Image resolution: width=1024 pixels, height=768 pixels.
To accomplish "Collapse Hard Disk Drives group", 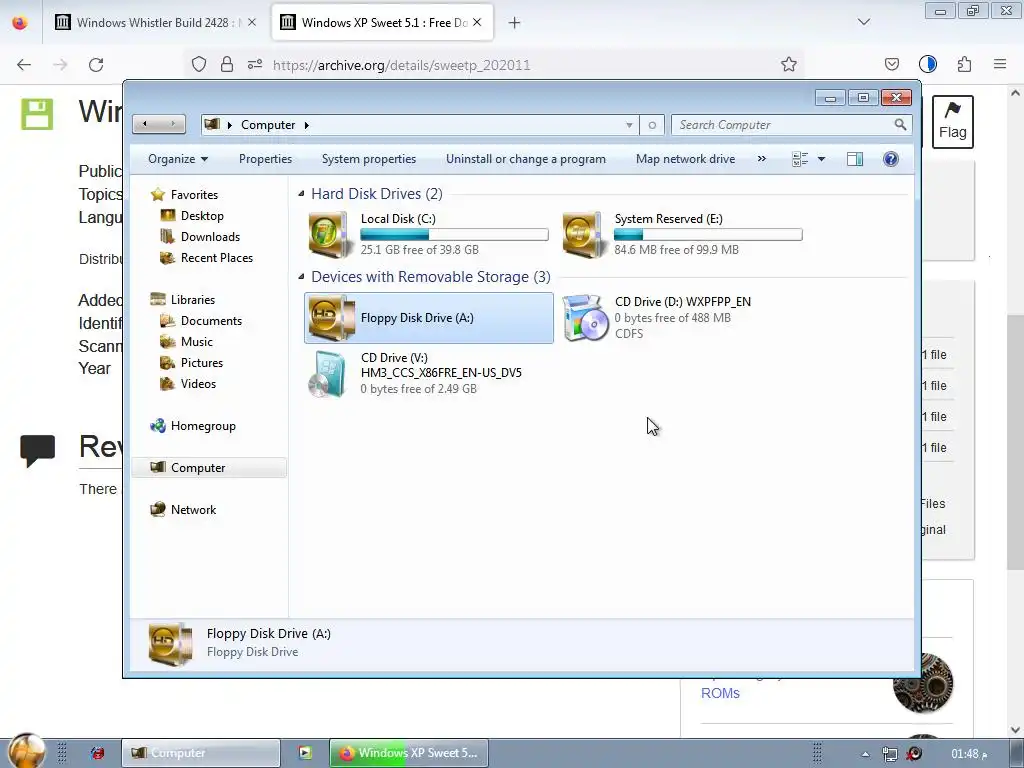I will (x=301, y=193).
